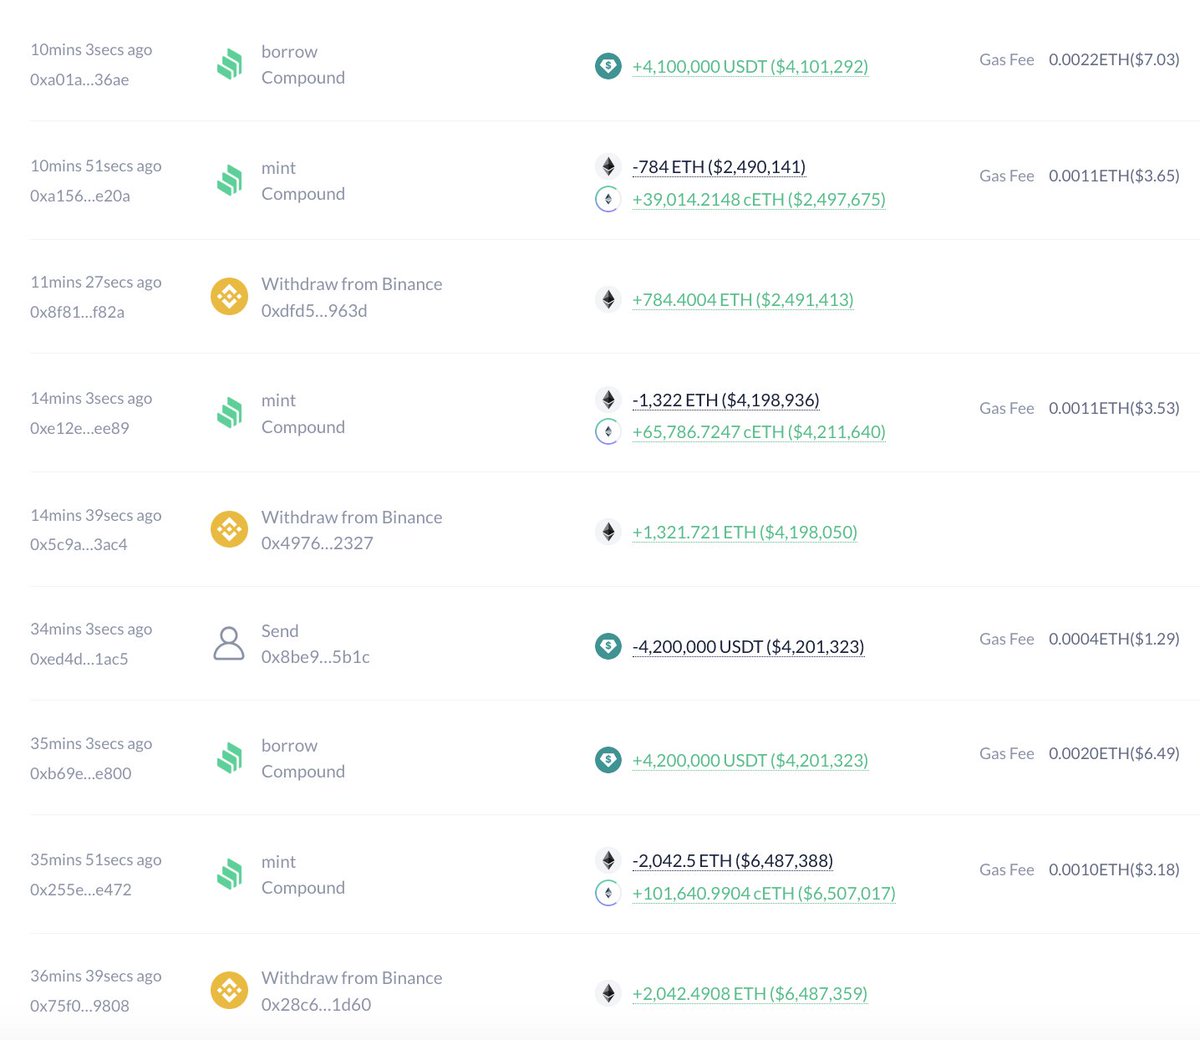Click the 'Send' transaction label

(x=280, y=631)
